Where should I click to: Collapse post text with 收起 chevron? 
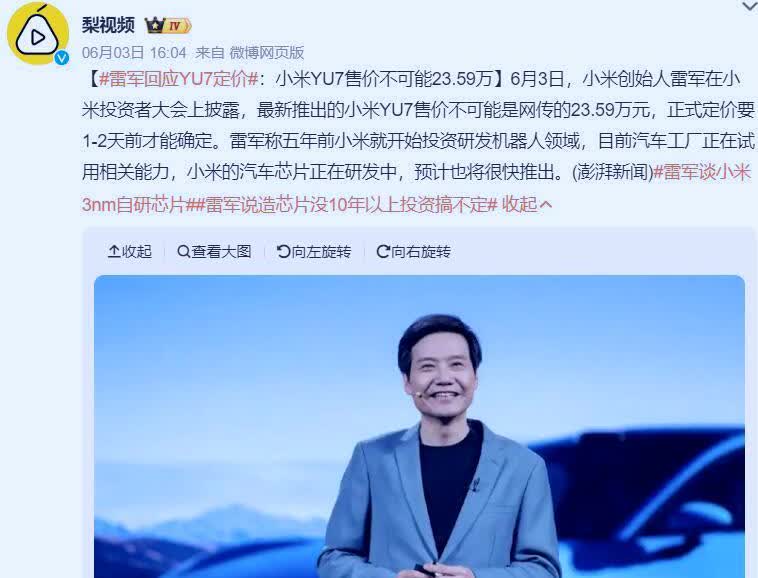tap(527, 204)
